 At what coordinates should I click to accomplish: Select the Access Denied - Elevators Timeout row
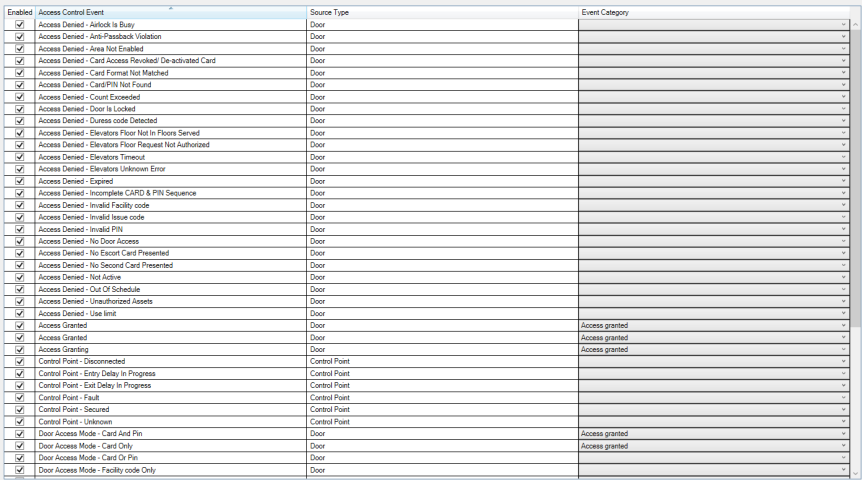pos(170,157)
